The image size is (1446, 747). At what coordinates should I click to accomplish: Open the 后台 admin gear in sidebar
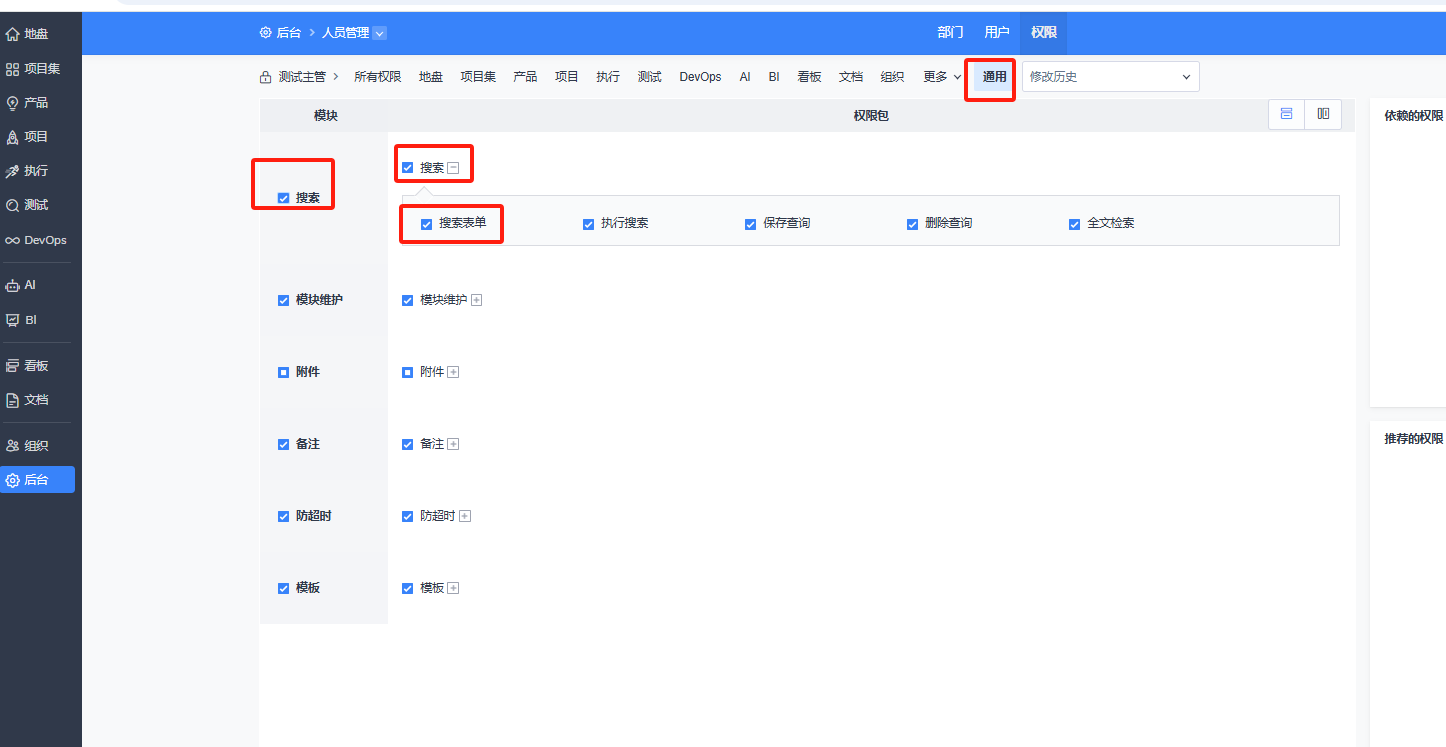pyautogui.click(x=13, y=480)
